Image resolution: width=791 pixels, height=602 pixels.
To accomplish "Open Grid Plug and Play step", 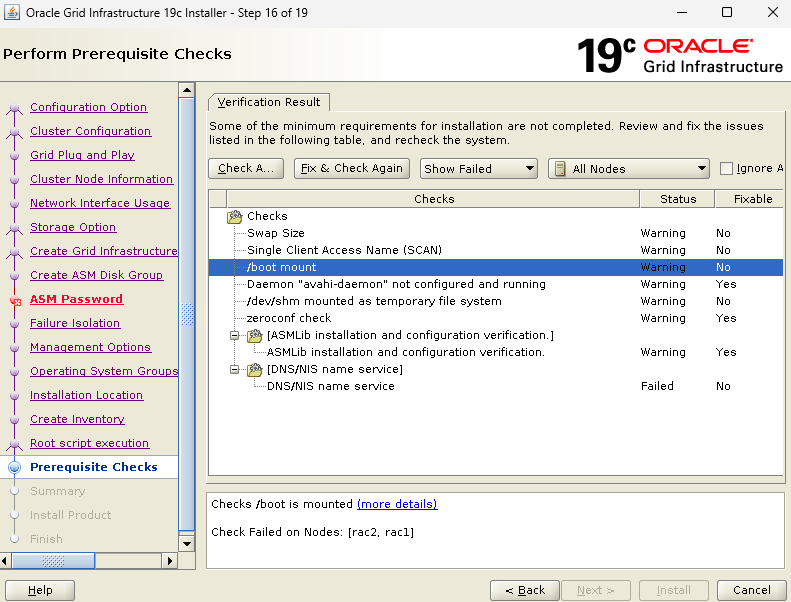I will click(82, 155).
